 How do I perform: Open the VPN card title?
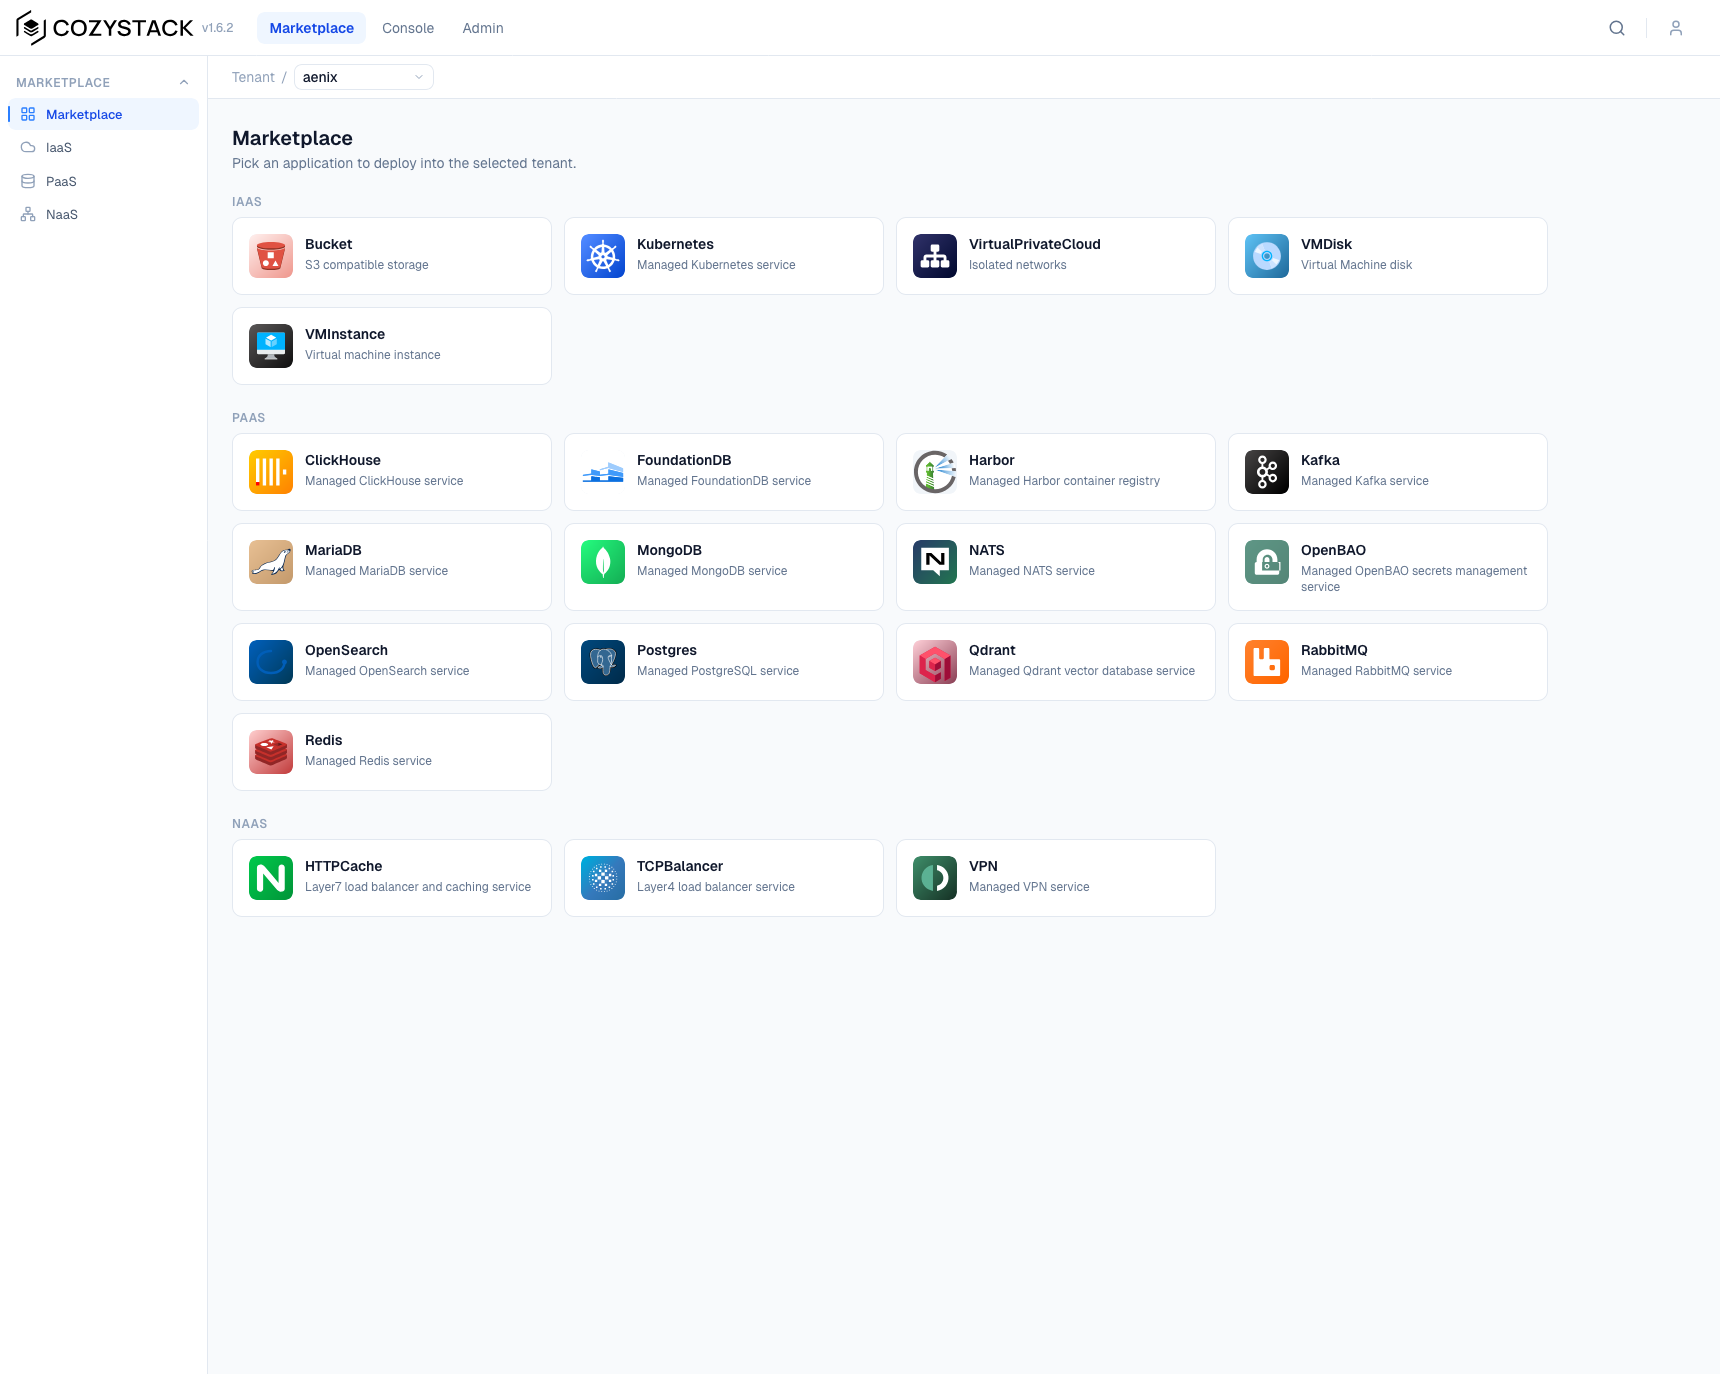point(983,866)
